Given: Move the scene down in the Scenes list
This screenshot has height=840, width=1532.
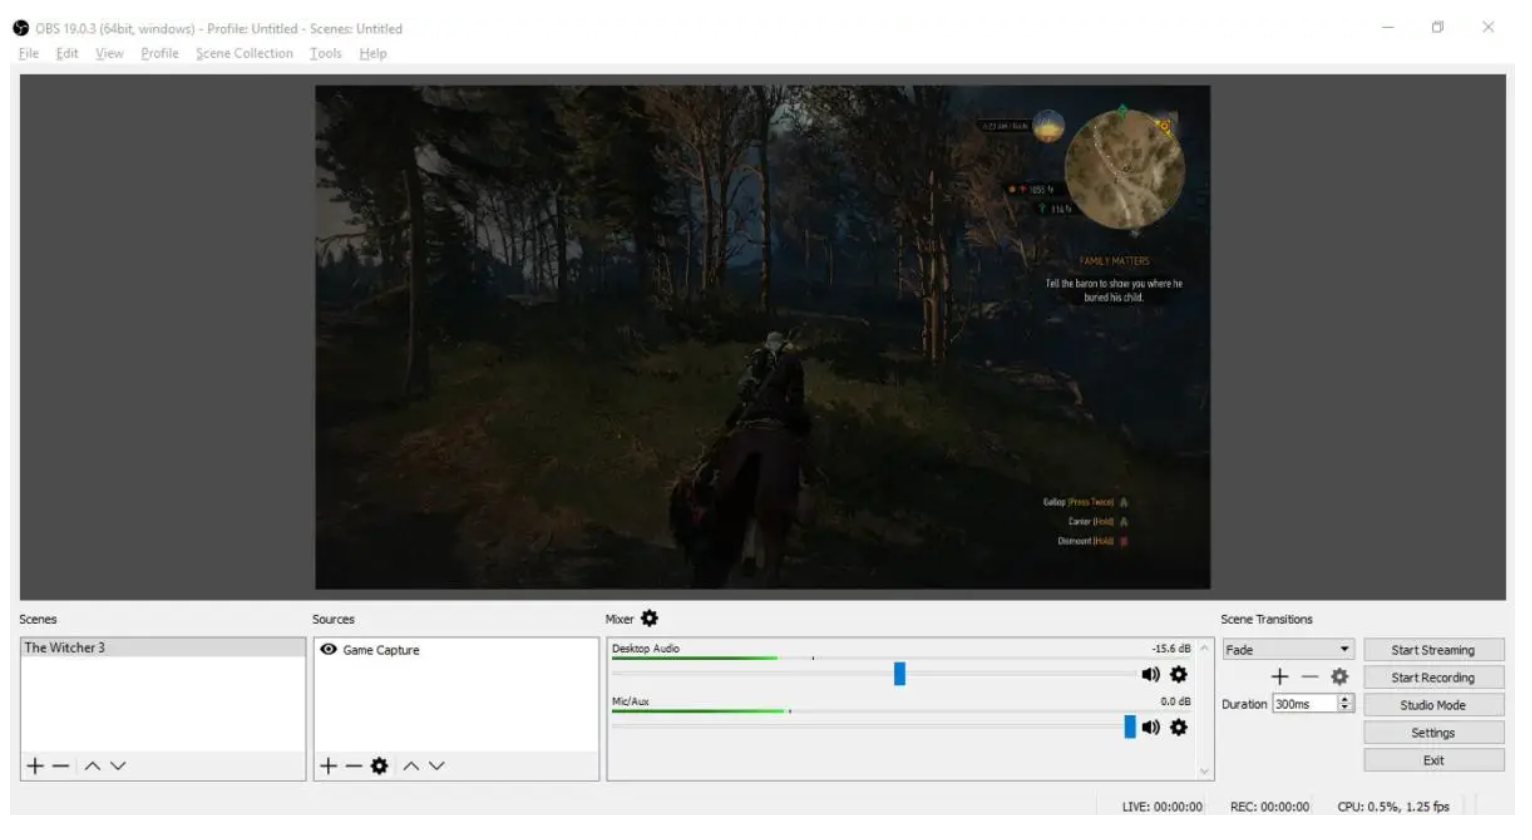Looking at the screenshot, I should (x=118, y=766).
